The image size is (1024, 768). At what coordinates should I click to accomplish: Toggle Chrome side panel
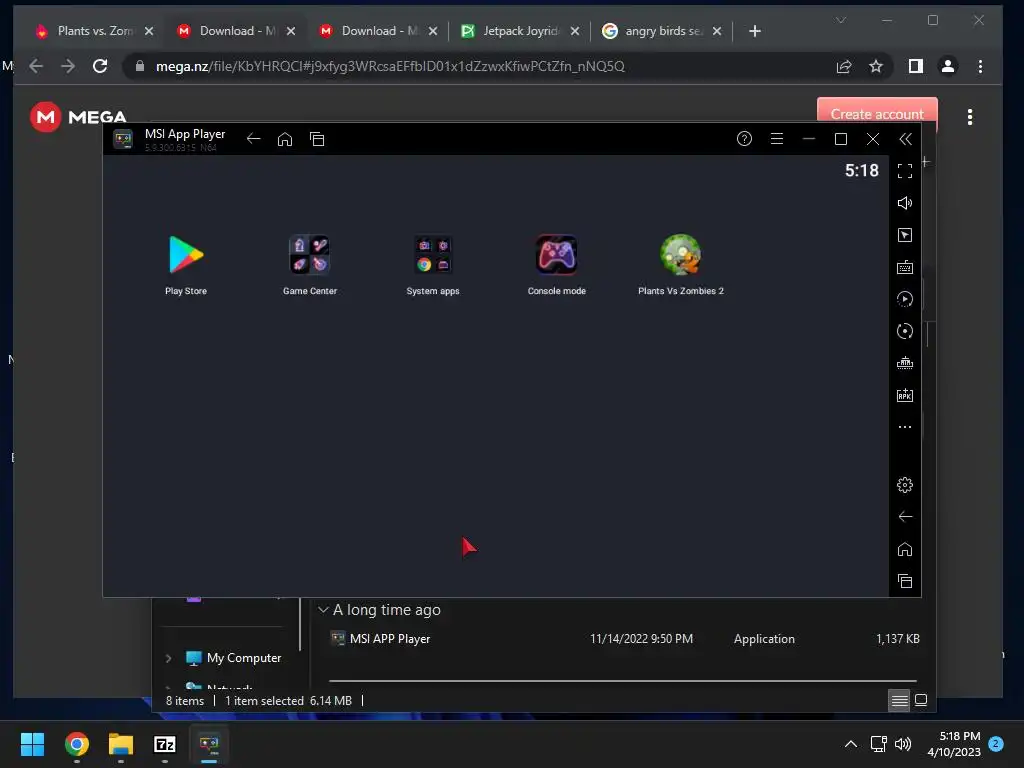(x=916, y=66)
